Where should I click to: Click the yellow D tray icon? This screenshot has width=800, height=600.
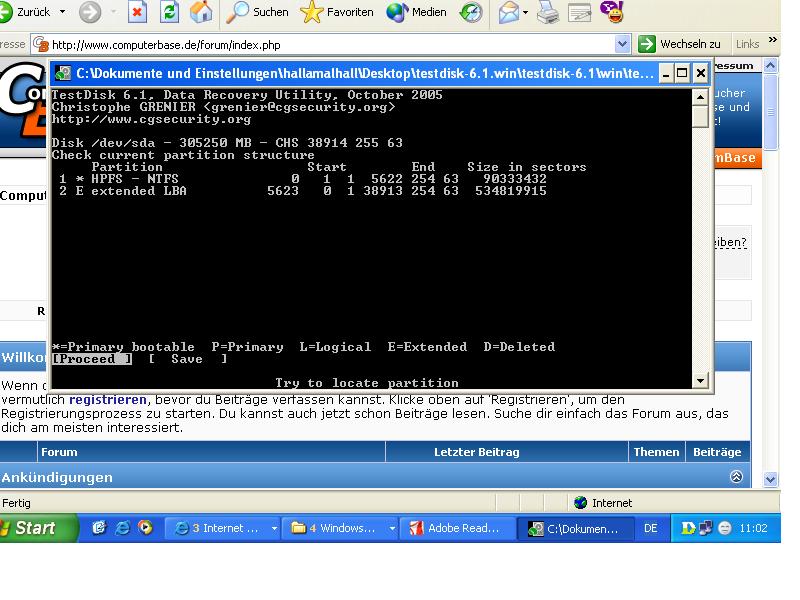[688, 529]
